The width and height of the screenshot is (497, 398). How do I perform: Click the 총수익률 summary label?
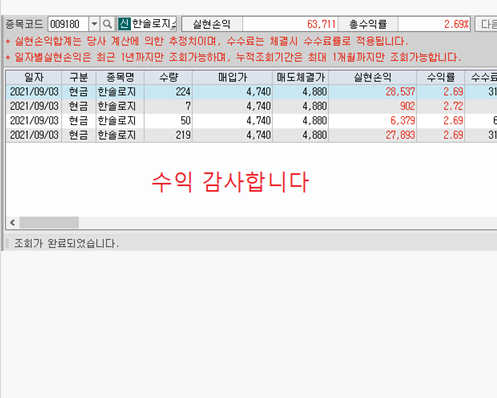368,24
